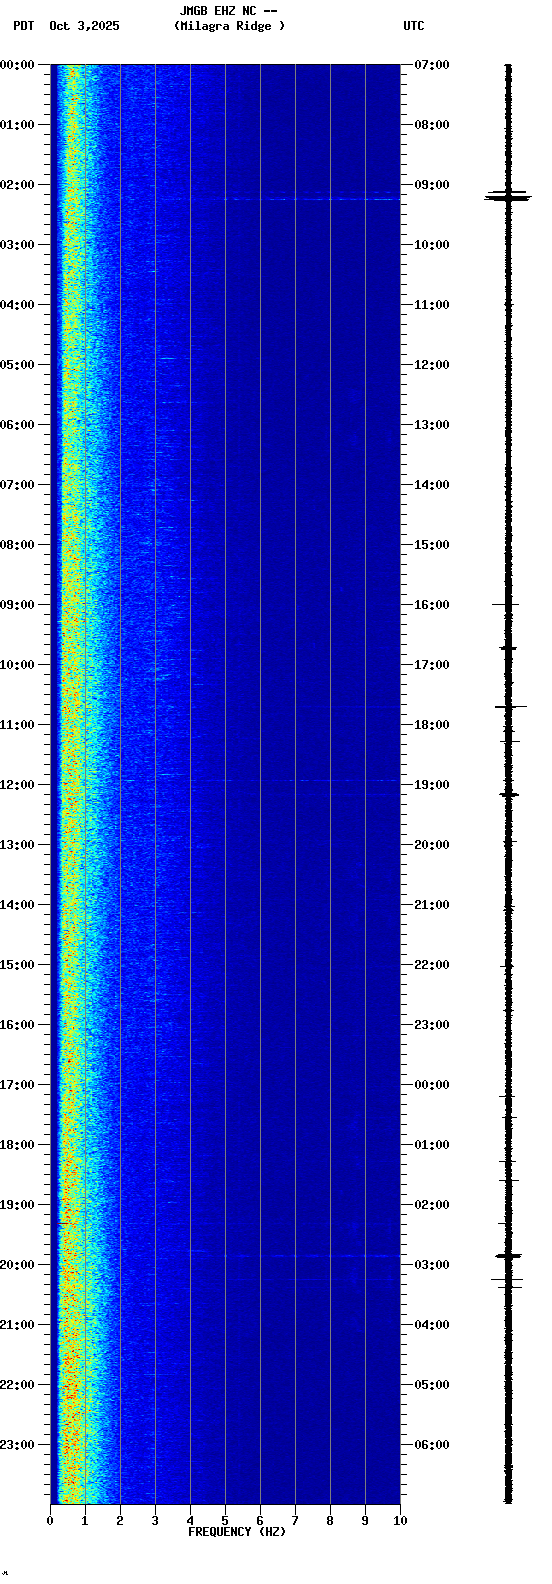552x1584 pixels.
Task: Pick the 13:00 PDT axis label
Action: click(17, 845)
